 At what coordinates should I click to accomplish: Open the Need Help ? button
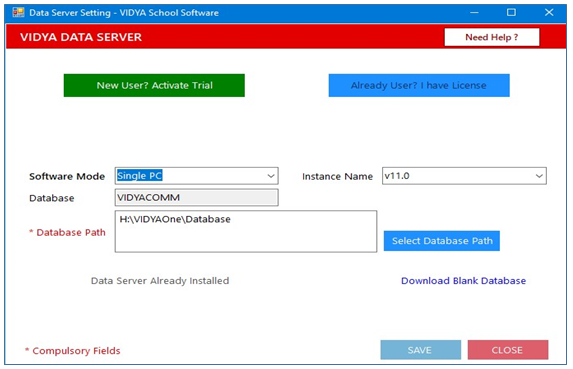(492, 37)
